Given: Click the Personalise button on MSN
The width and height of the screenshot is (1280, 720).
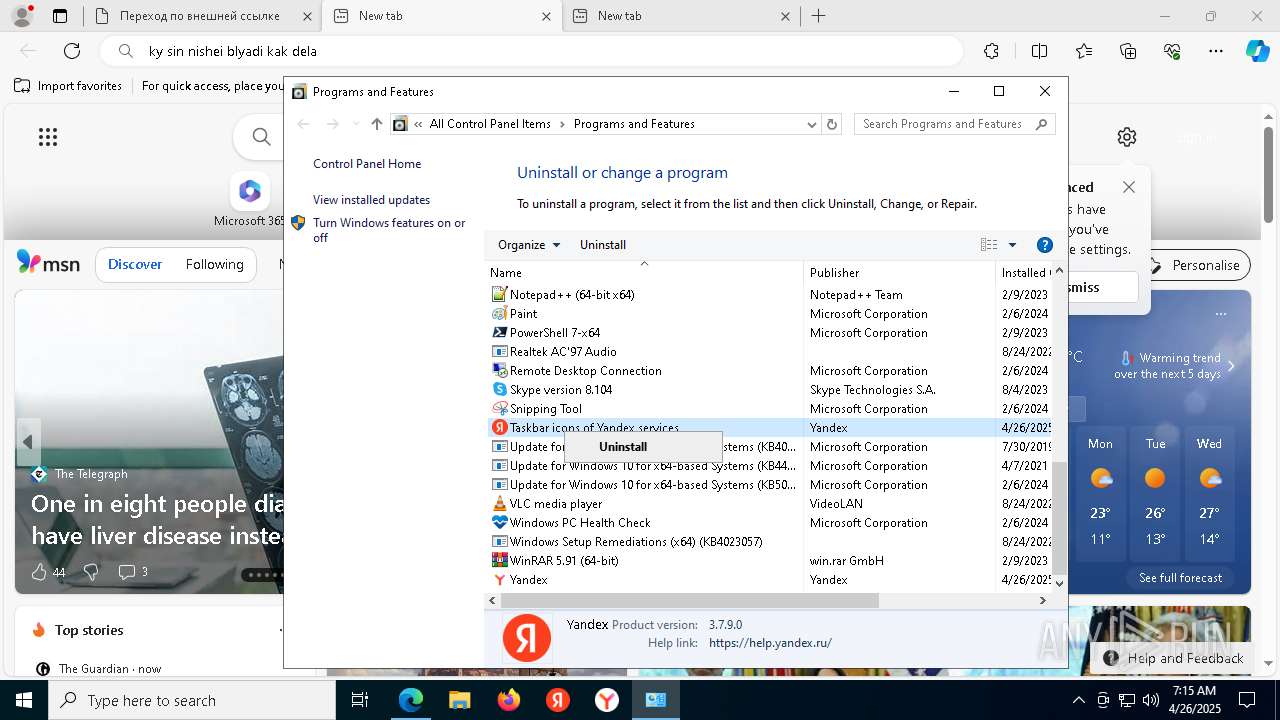Looking at the screenshot, I should (x=1195, y=265).
